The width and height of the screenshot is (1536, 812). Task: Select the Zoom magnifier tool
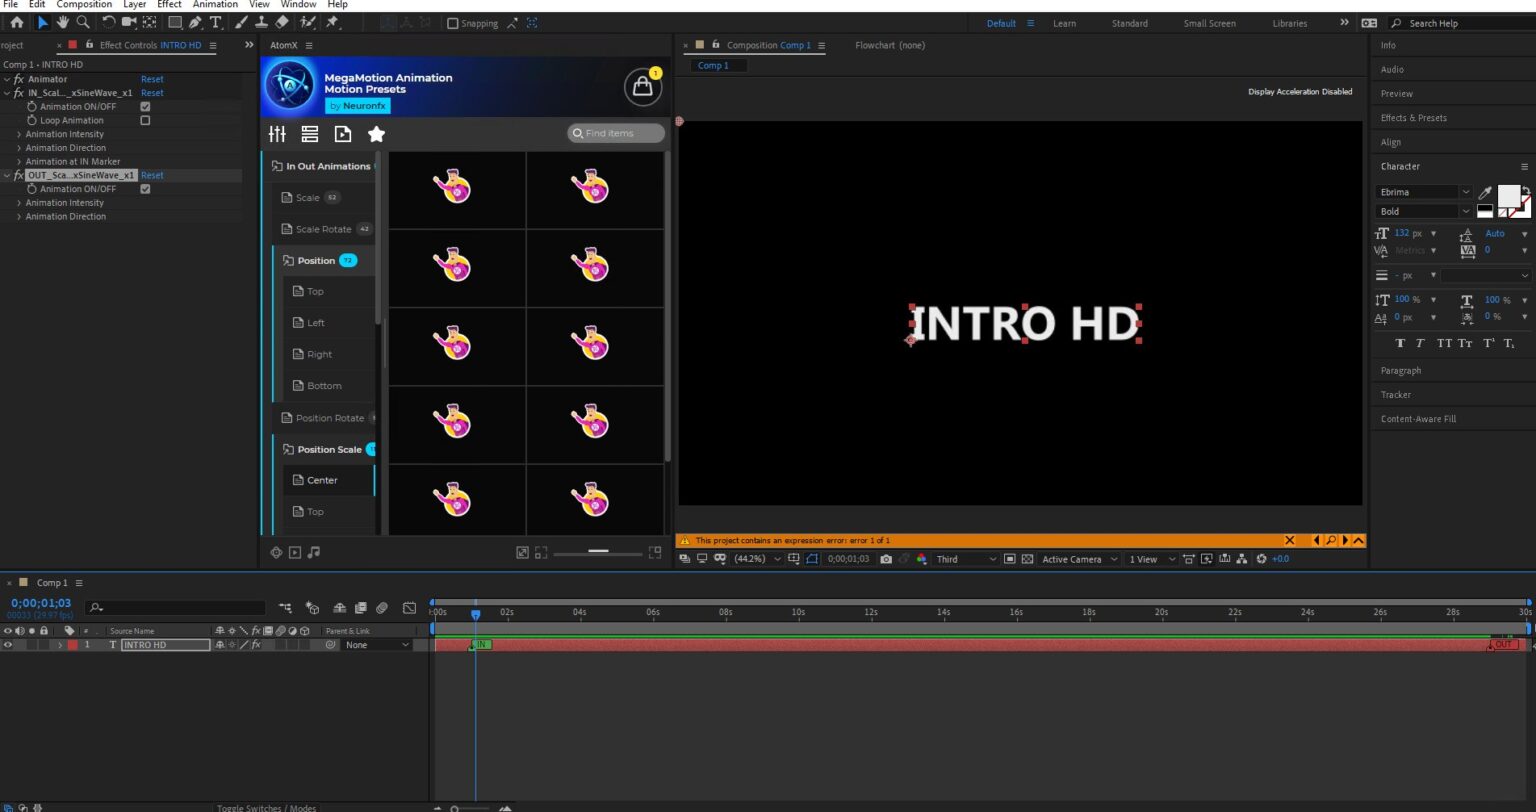[x=83, y=22]
